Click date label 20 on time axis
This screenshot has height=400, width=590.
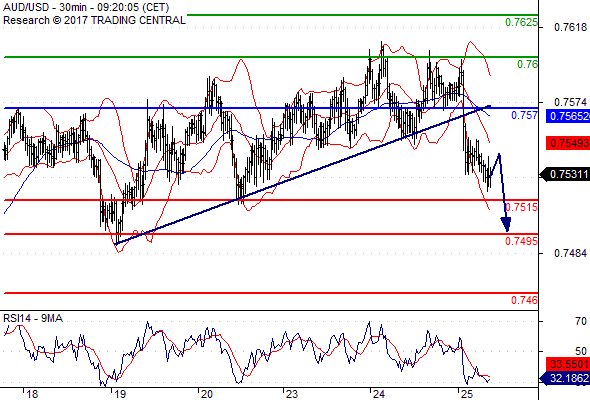click(207, 394)
